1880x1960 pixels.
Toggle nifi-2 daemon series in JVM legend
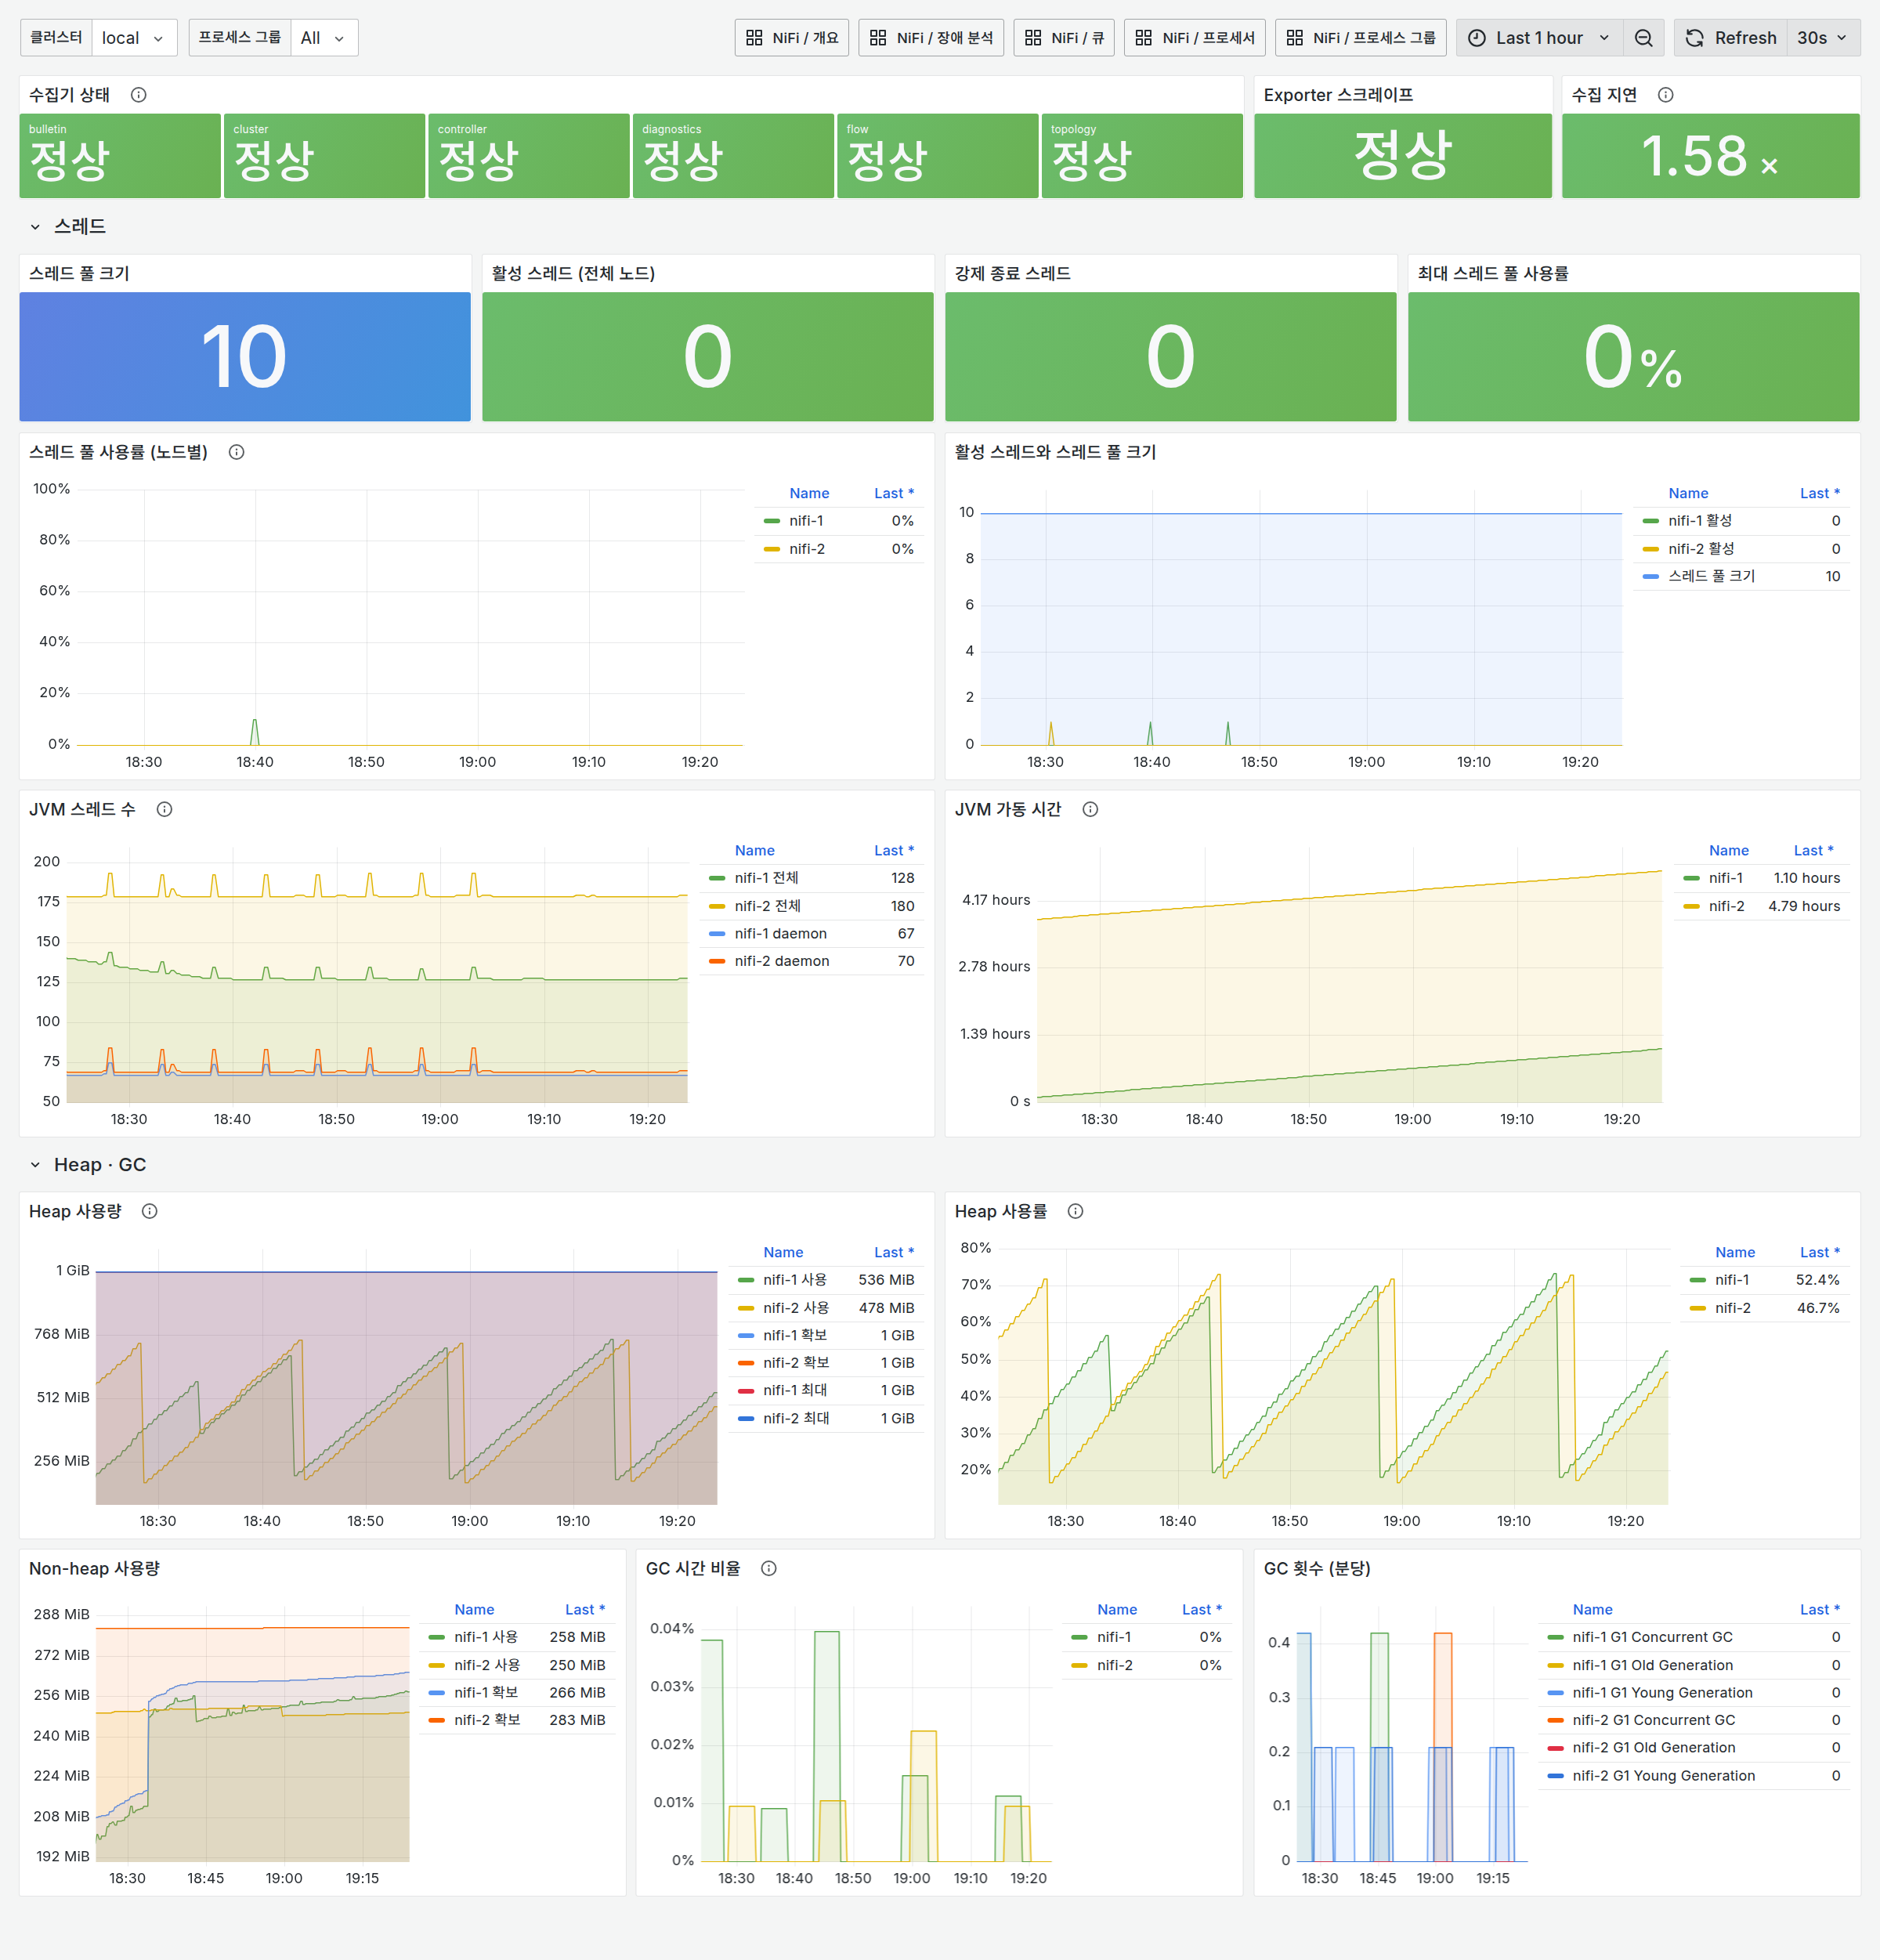click(782, 961)
